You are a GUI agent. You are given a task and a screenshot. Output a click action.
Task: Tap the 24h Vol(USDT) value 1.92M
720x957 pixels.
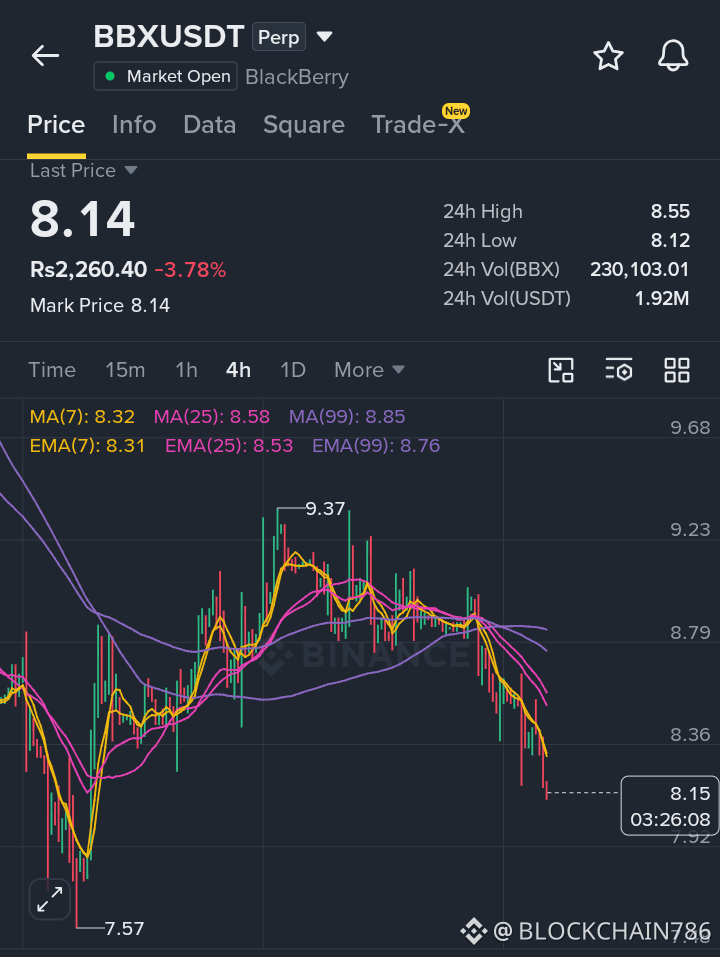662,298
